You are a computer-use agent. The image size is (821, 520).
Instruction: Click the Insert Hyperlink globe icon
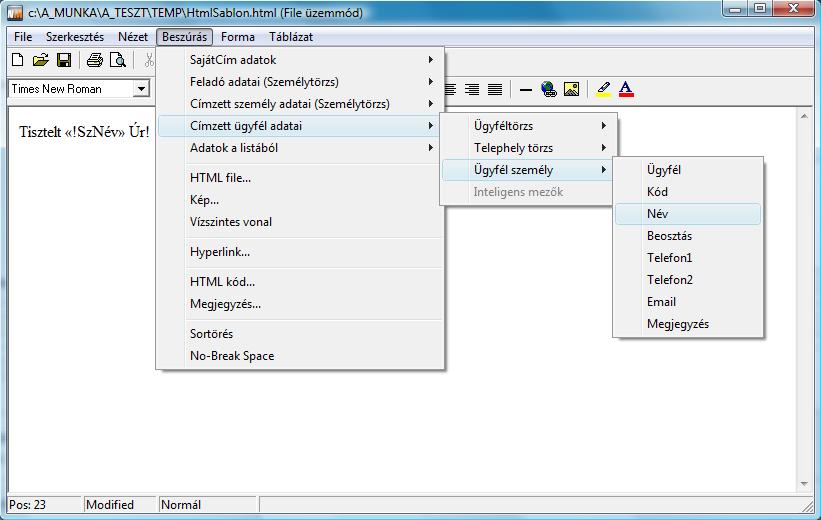(x=548, y=89)
